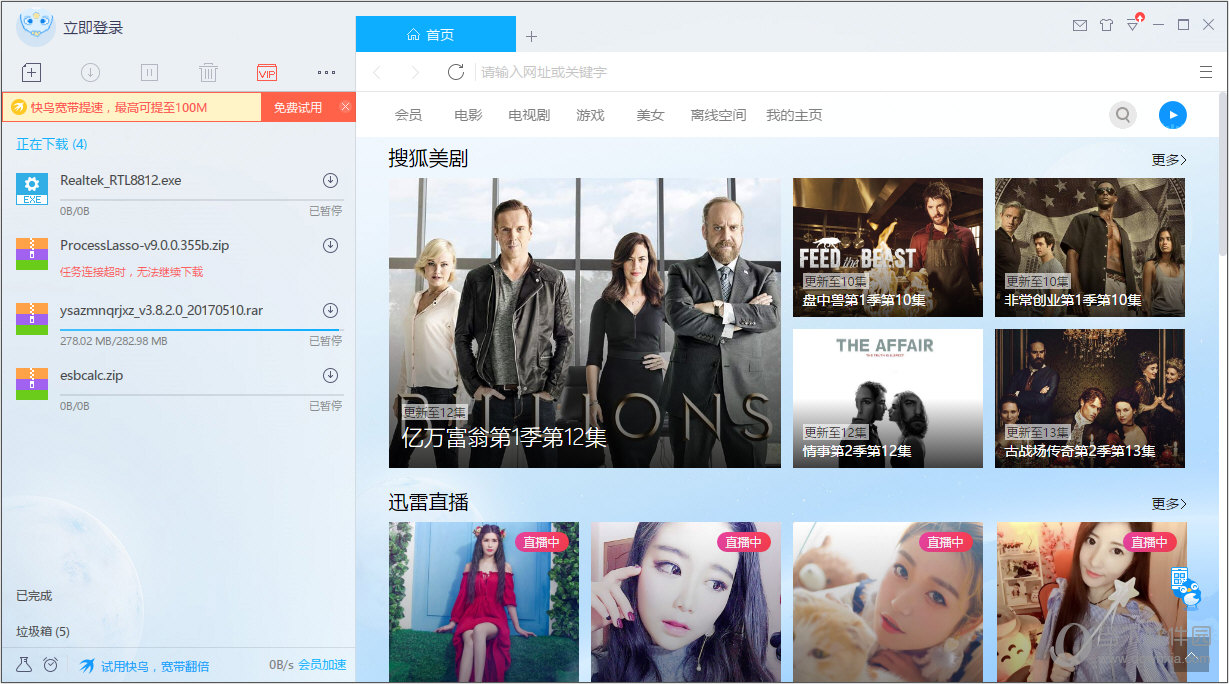Click the page refresh icon
The width and height of the screenshot is (1229, 684).
point(456,72)
